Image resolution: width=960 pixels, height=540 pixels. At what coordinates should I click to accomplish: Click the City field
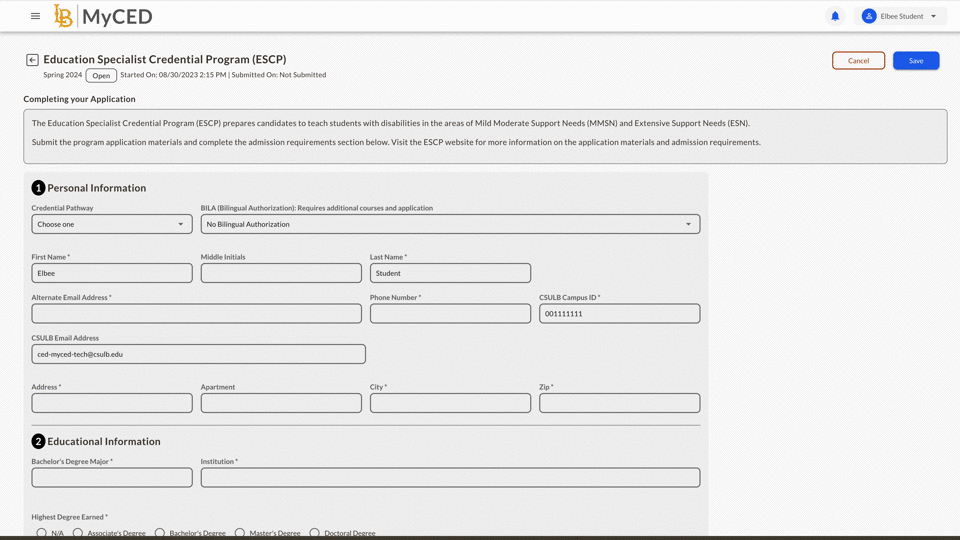pos(451,403)
